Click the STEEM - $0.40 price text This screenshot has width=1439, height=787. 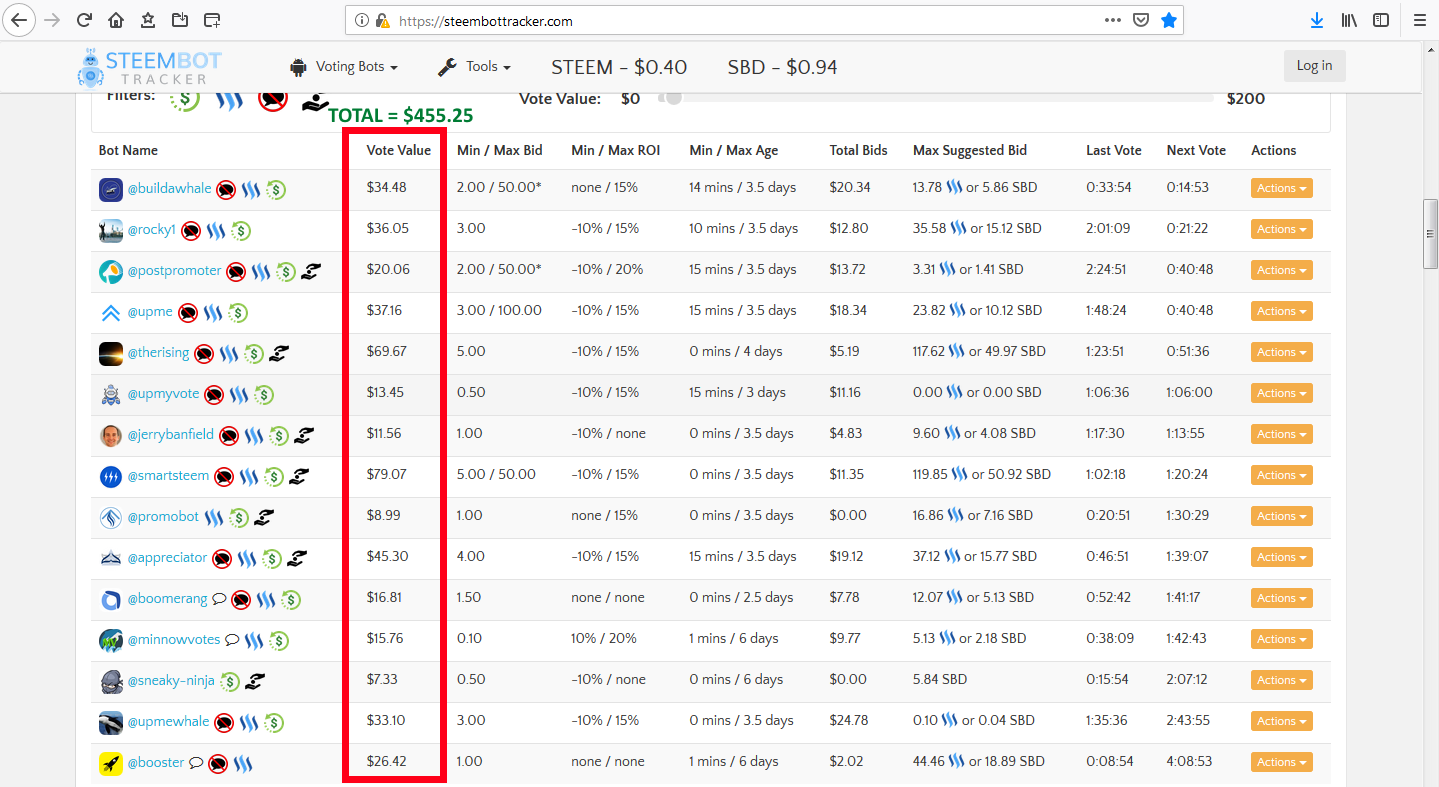(619, 67)
